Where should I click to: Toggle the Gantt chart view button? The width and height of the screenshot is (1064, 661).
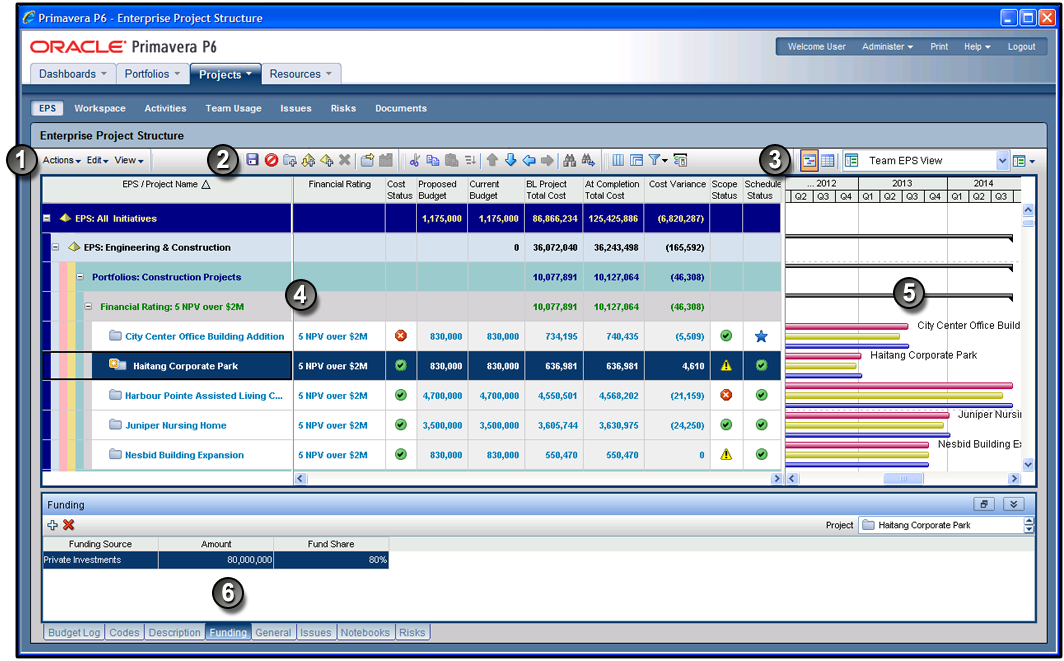pos(809,161)
